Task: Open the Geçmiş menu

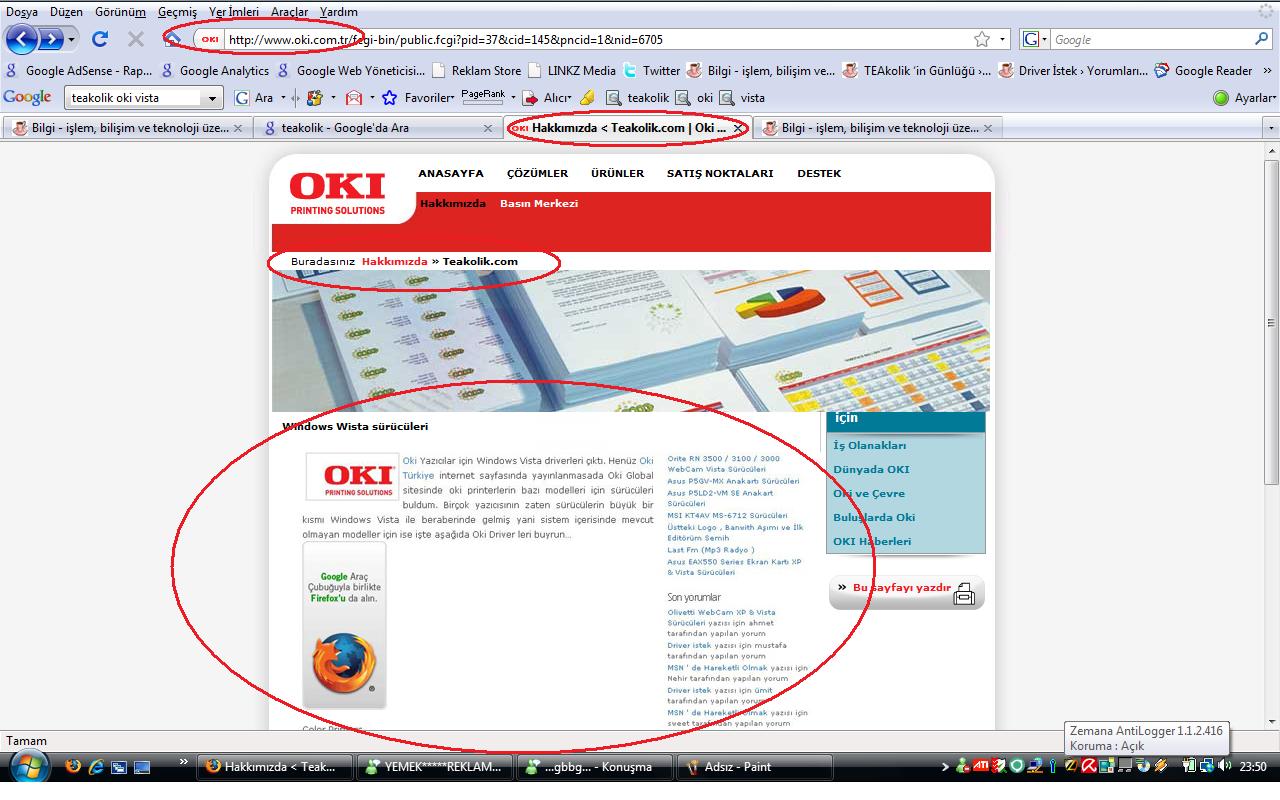Action: point(177,12)
